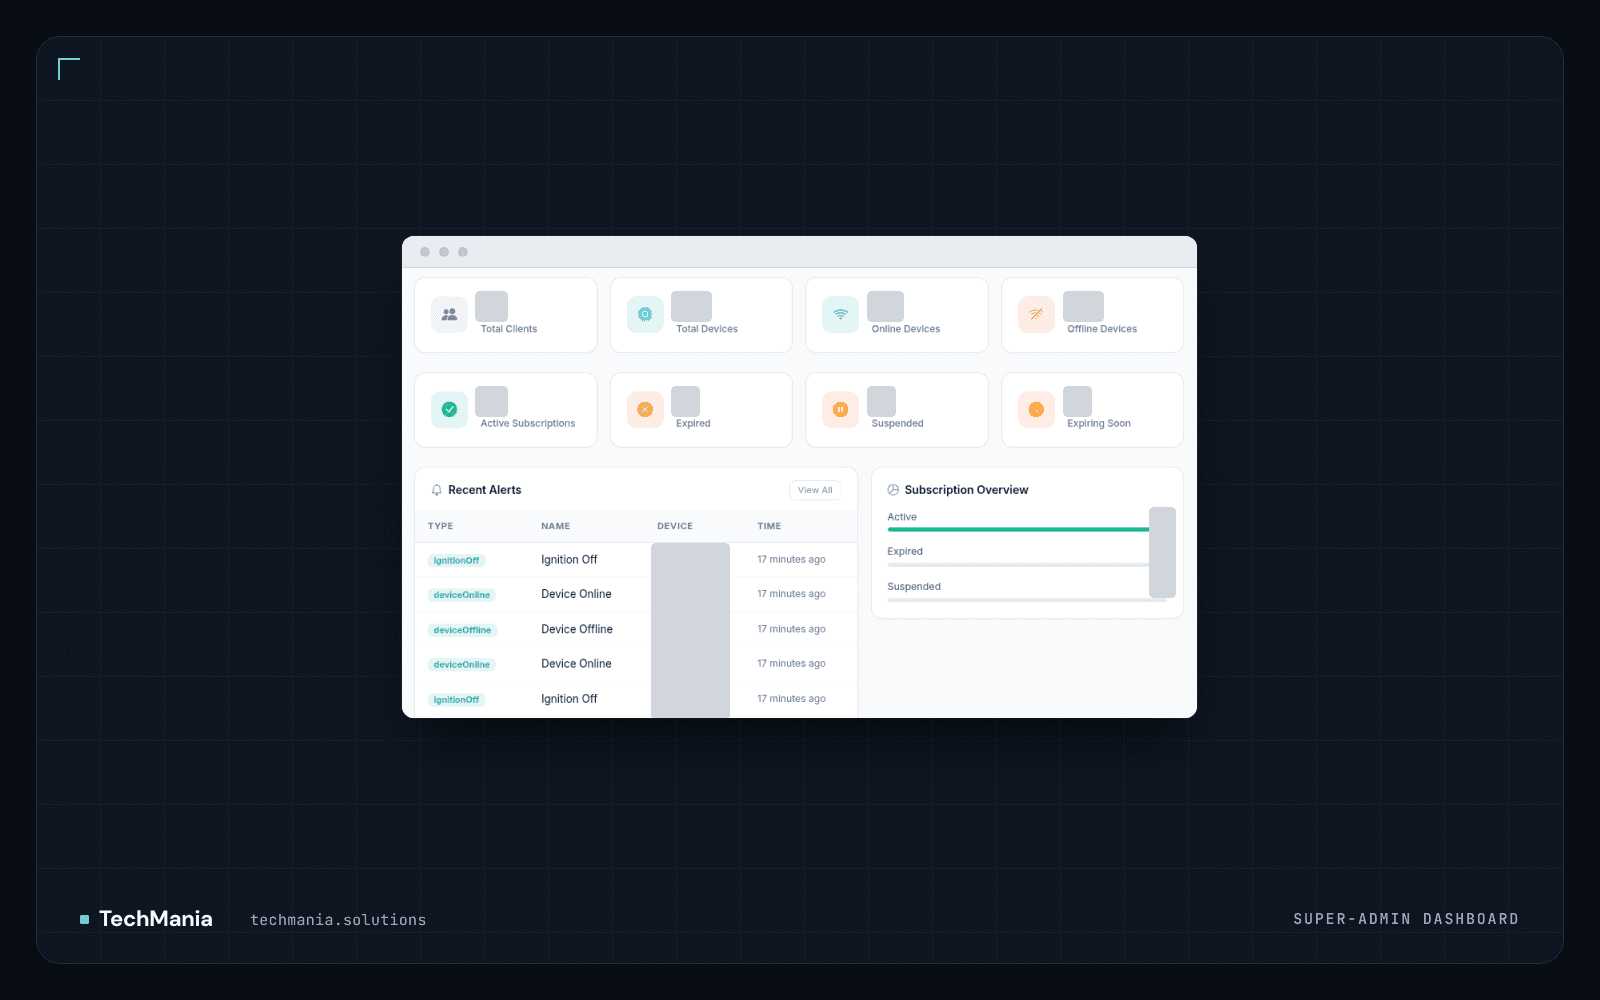
Task: Click the Expiring Soon warning icon
Action: pyautogui.click(x=1036, y=409)
